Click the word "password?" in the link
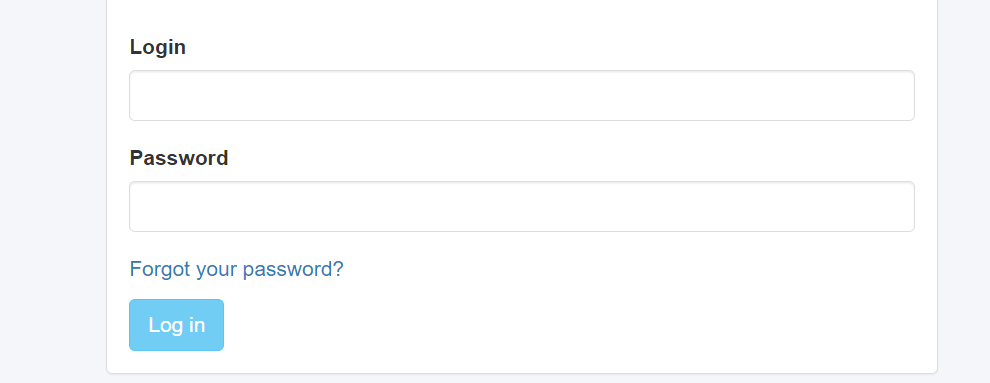 [x=293, y=269]
